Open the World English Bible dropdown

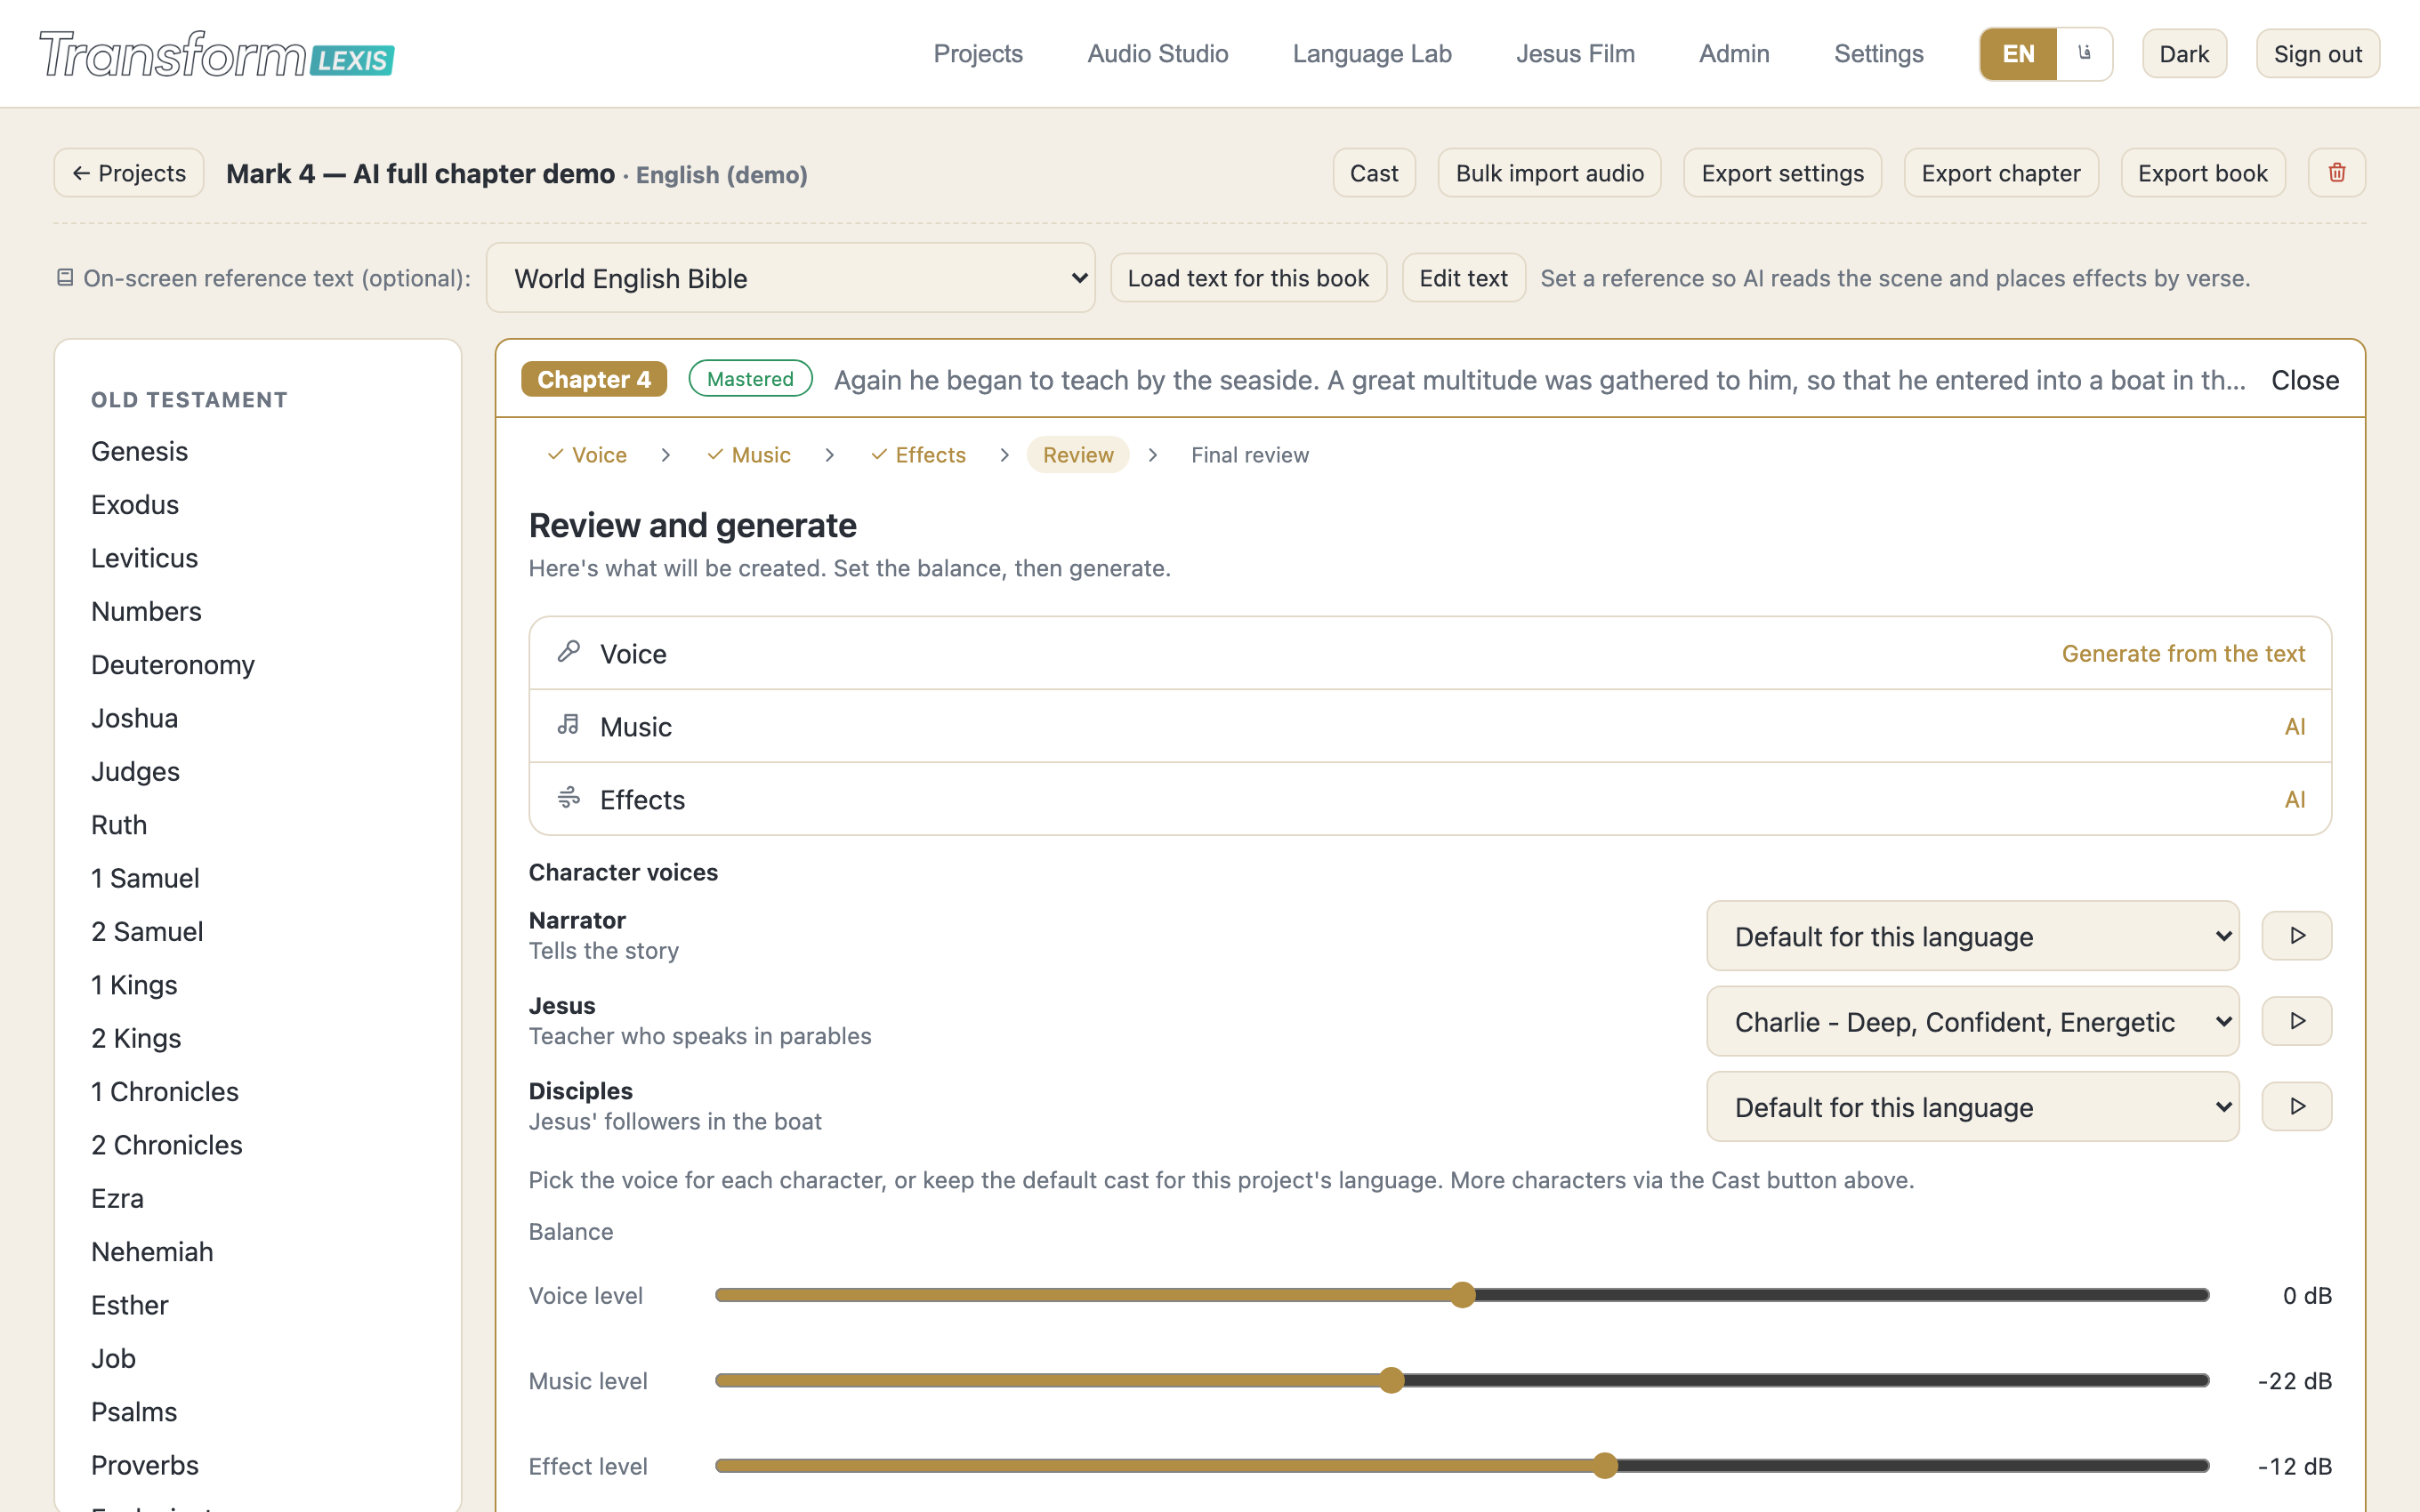790,278
